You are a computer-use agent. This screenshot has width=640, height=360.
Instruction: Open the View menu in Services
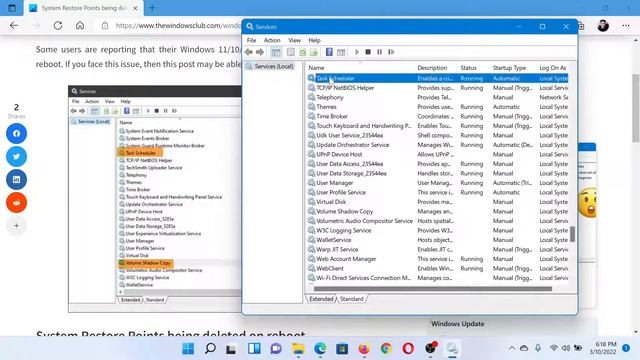click(294, 40)
